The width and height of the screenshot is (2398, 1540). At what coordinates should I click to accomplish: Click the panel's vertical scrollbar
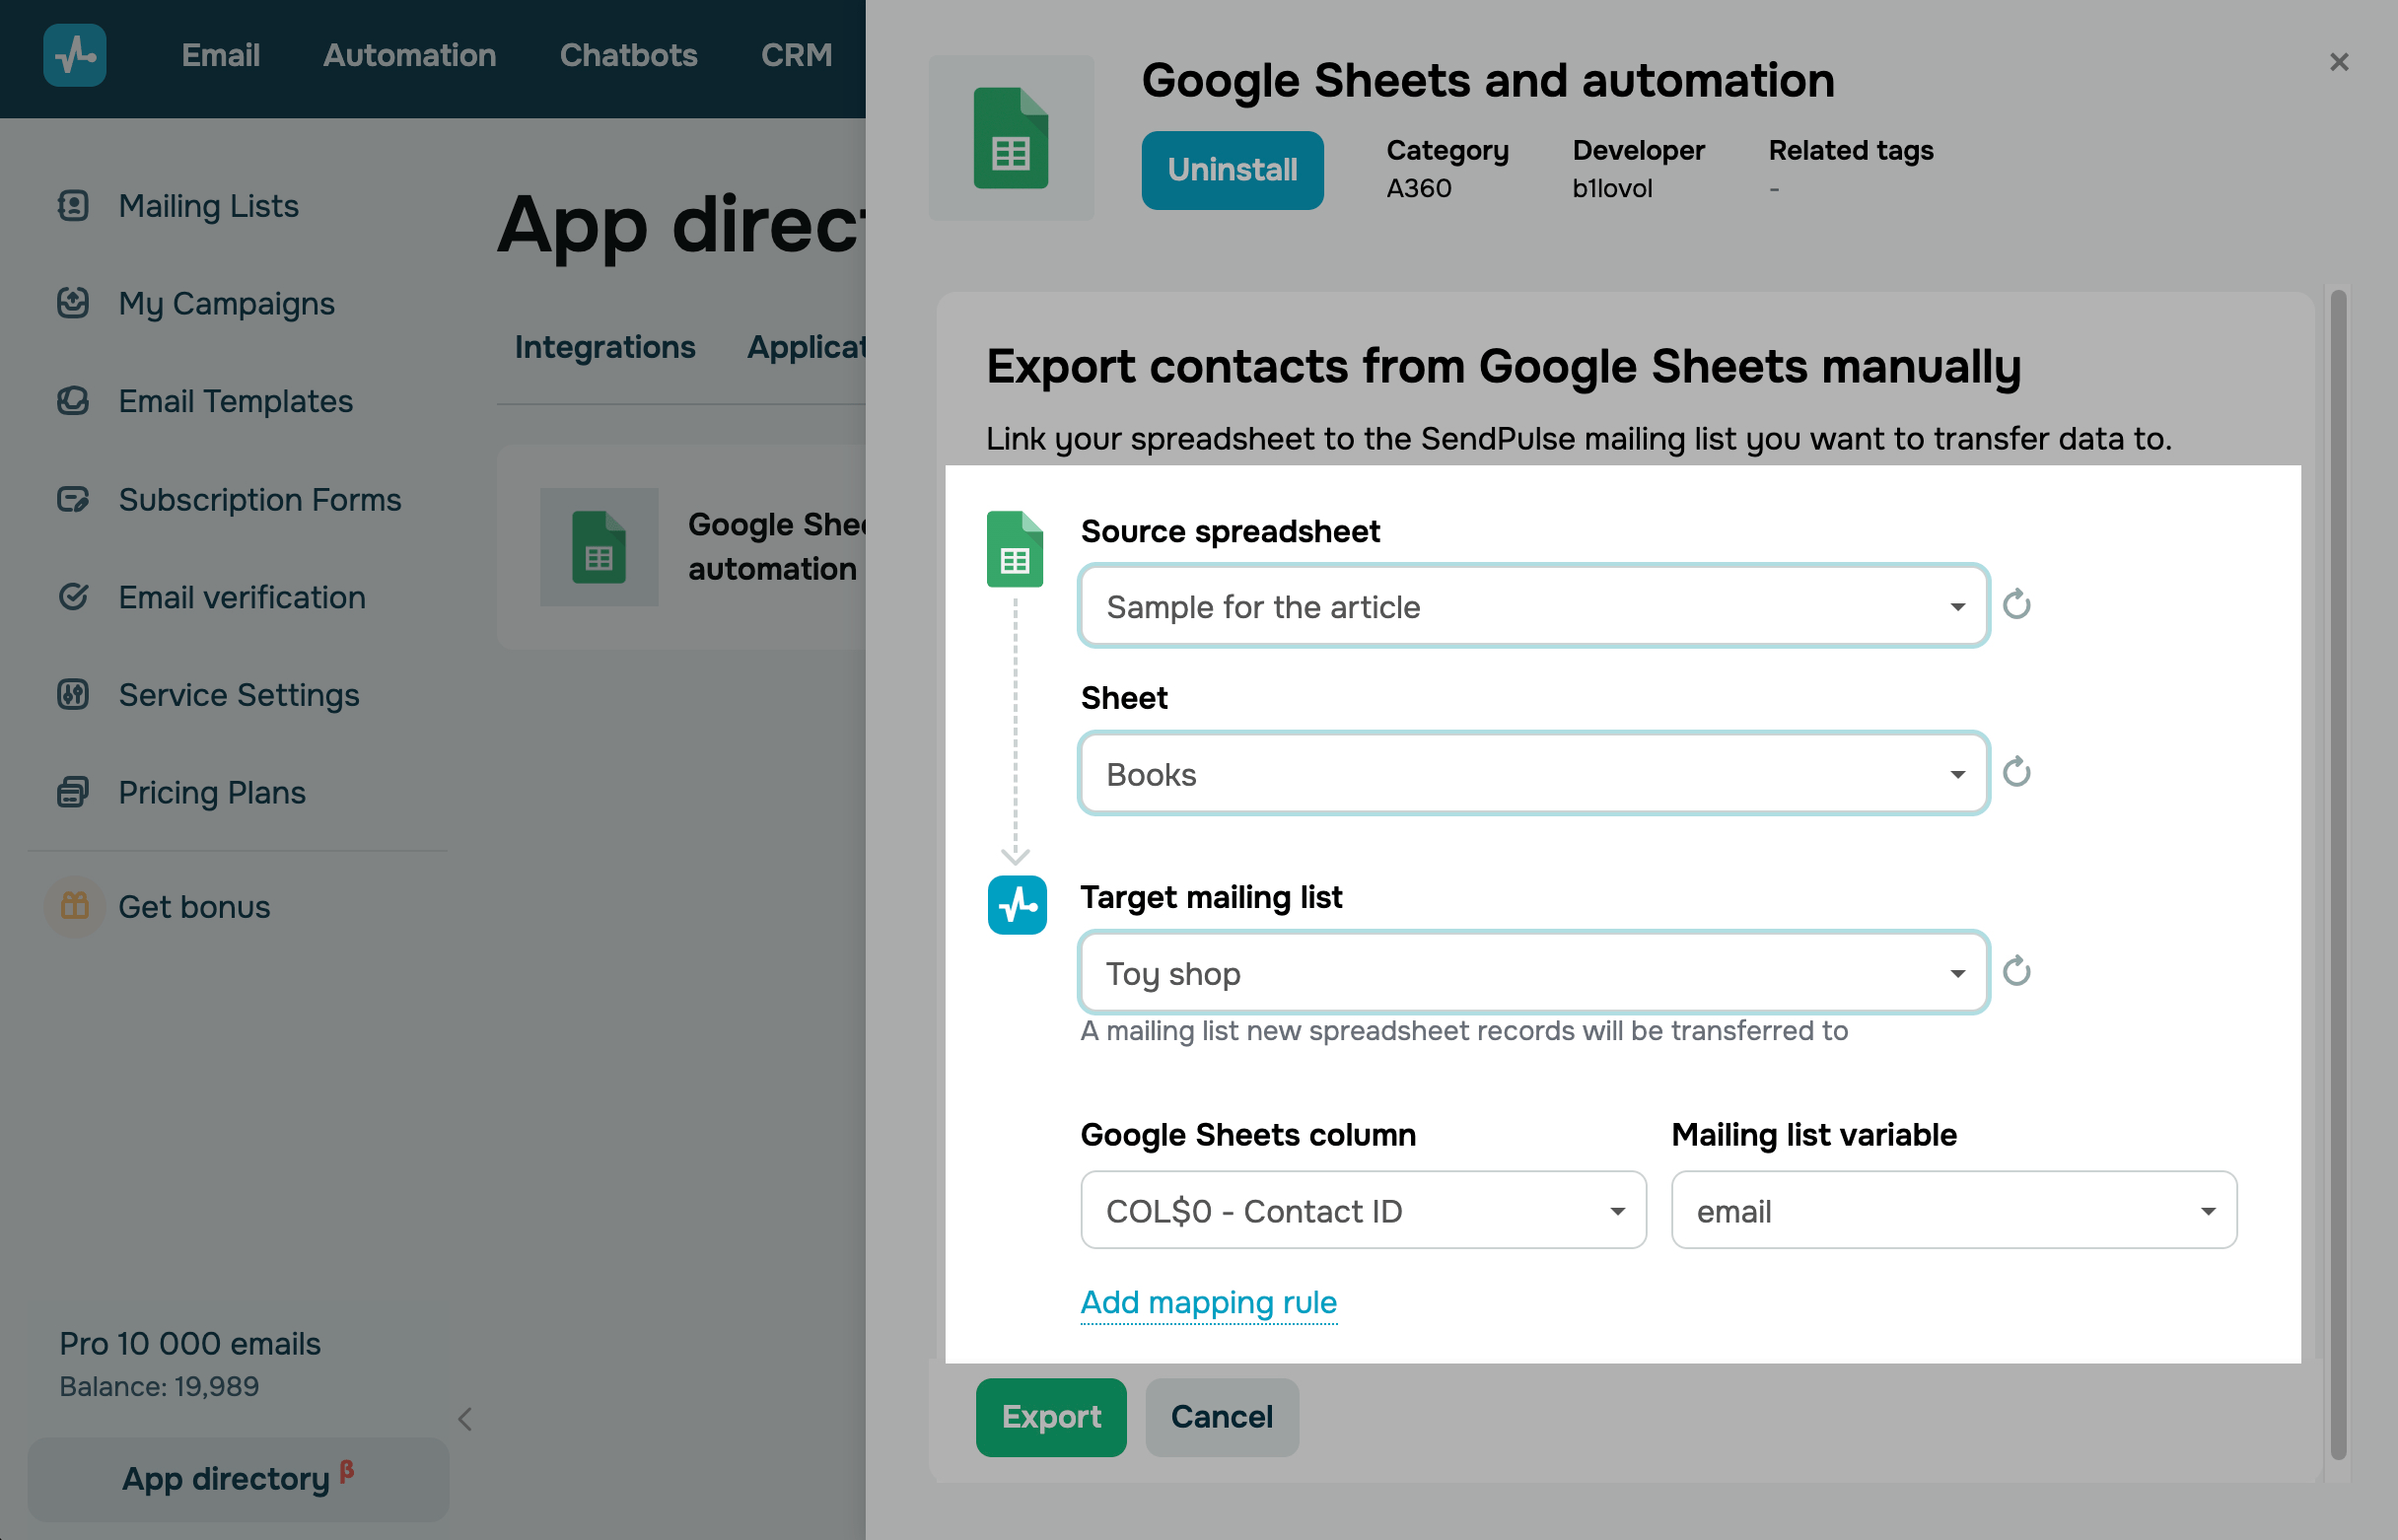click(2337, 870)
